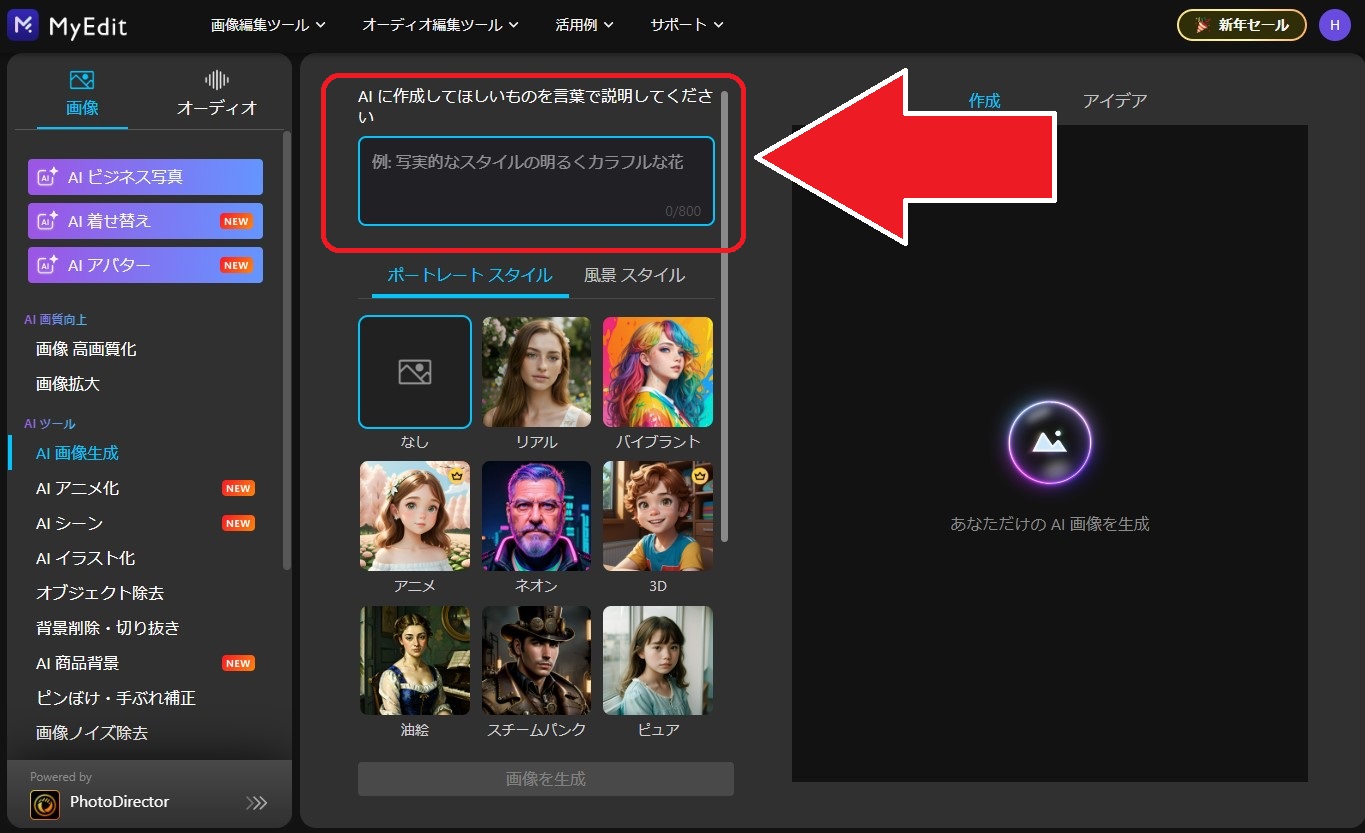The image size is (1365, 833).
Task: Open the 作成 tab
Action: tap(985, 100)
